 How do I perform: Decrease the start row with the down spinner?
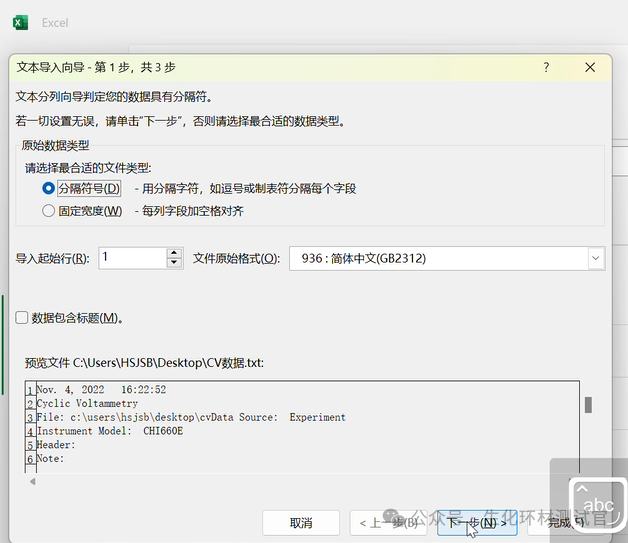174,263
